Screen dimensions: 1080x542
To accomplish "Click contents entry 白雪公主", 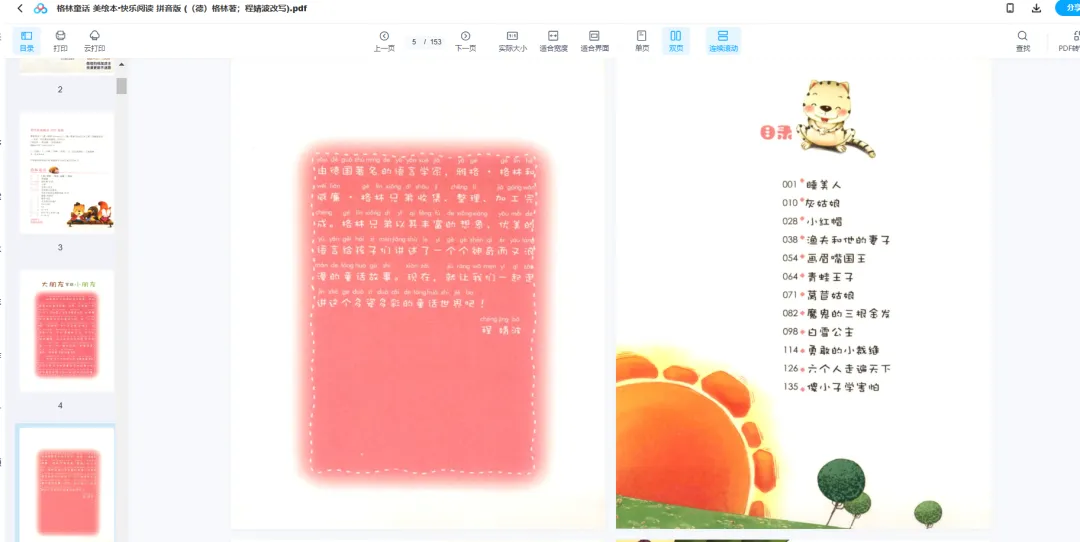I will tap(830, 331).
